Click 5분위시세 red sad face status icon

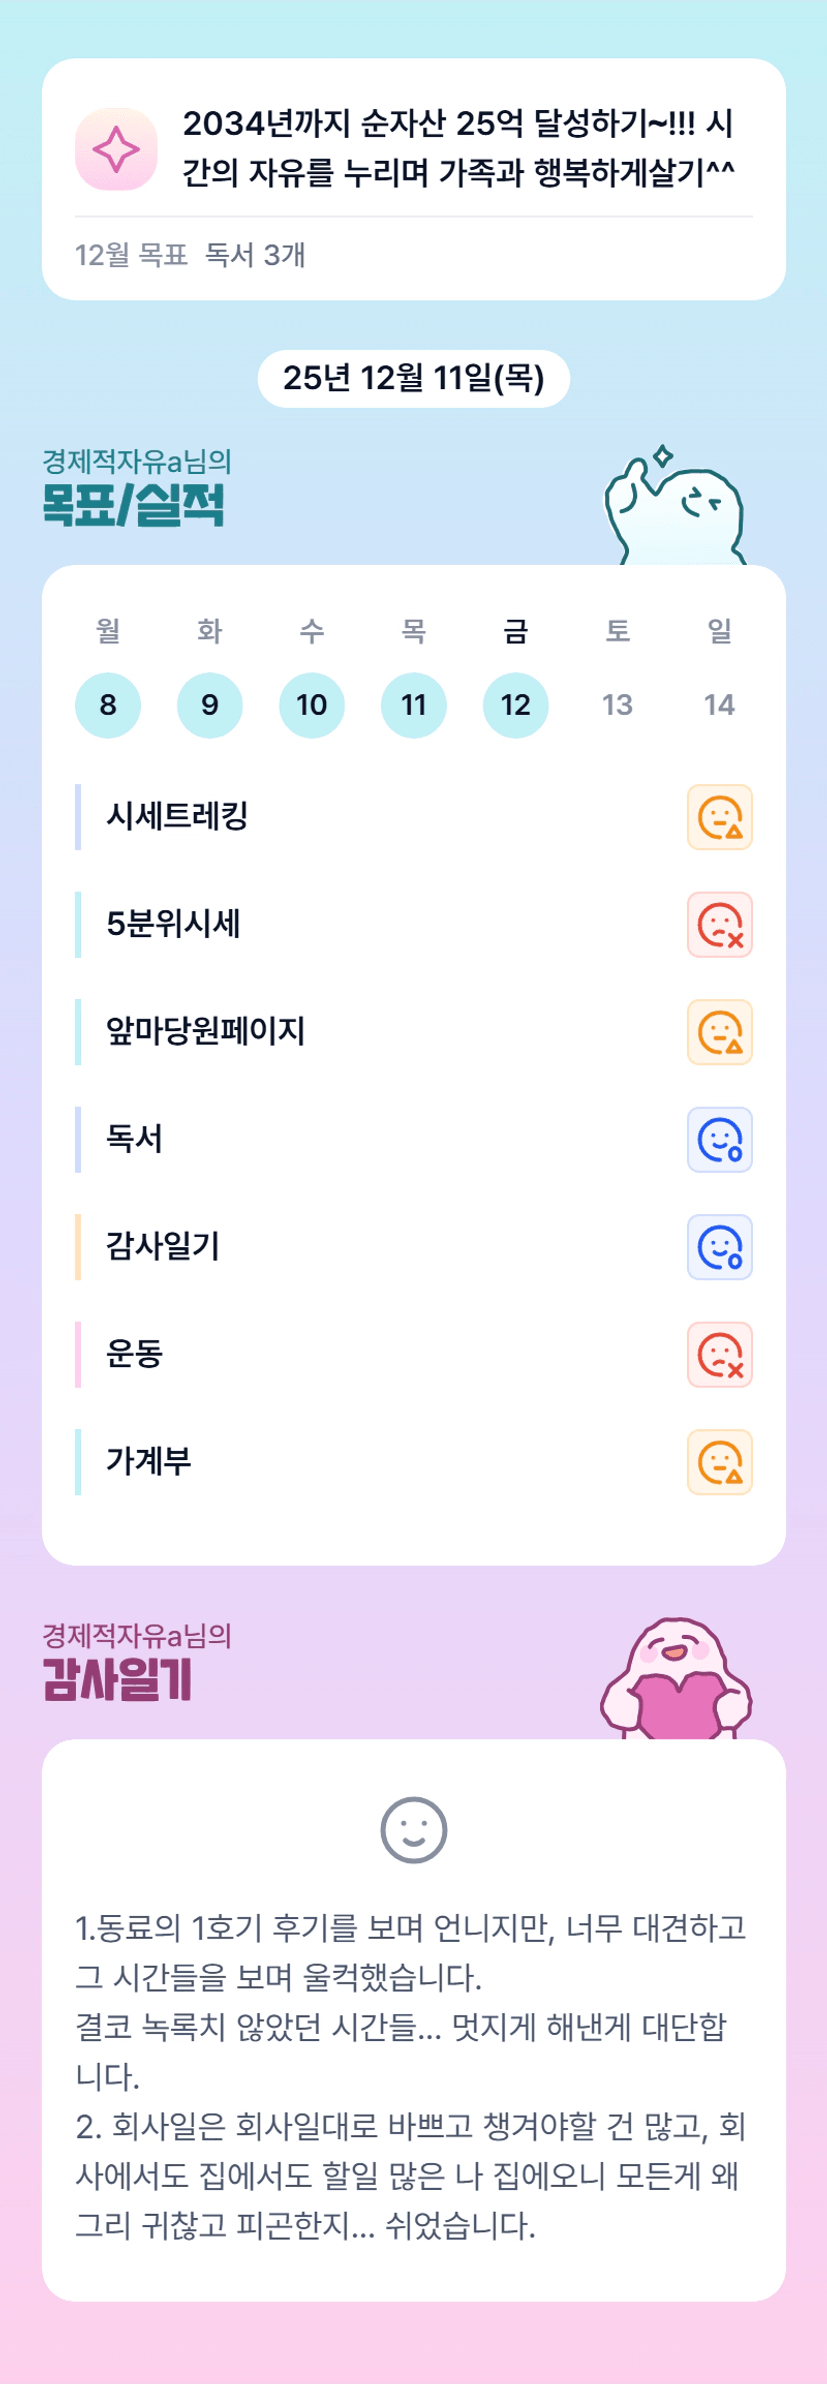click(719, 925)
